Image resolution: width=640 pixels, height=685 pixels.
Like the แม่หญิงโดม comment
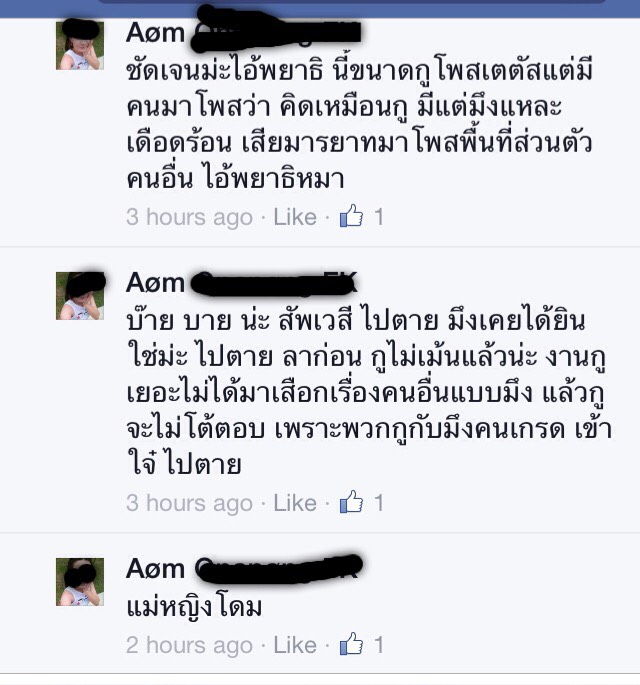[x=295, y=645]
